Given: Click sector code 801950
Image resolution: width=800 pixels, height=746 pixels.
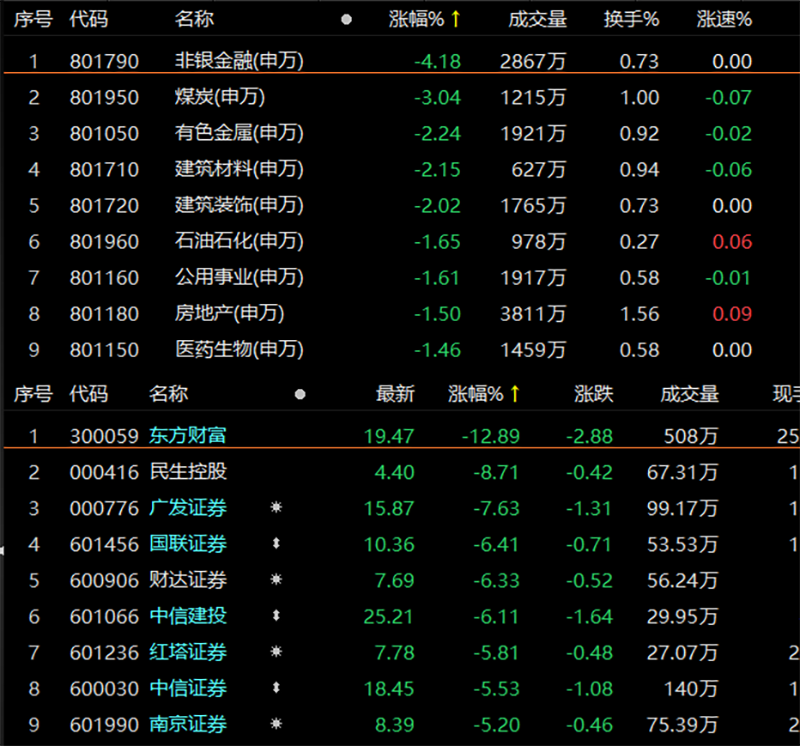Looking at the screenshot, I should [104, 97].
